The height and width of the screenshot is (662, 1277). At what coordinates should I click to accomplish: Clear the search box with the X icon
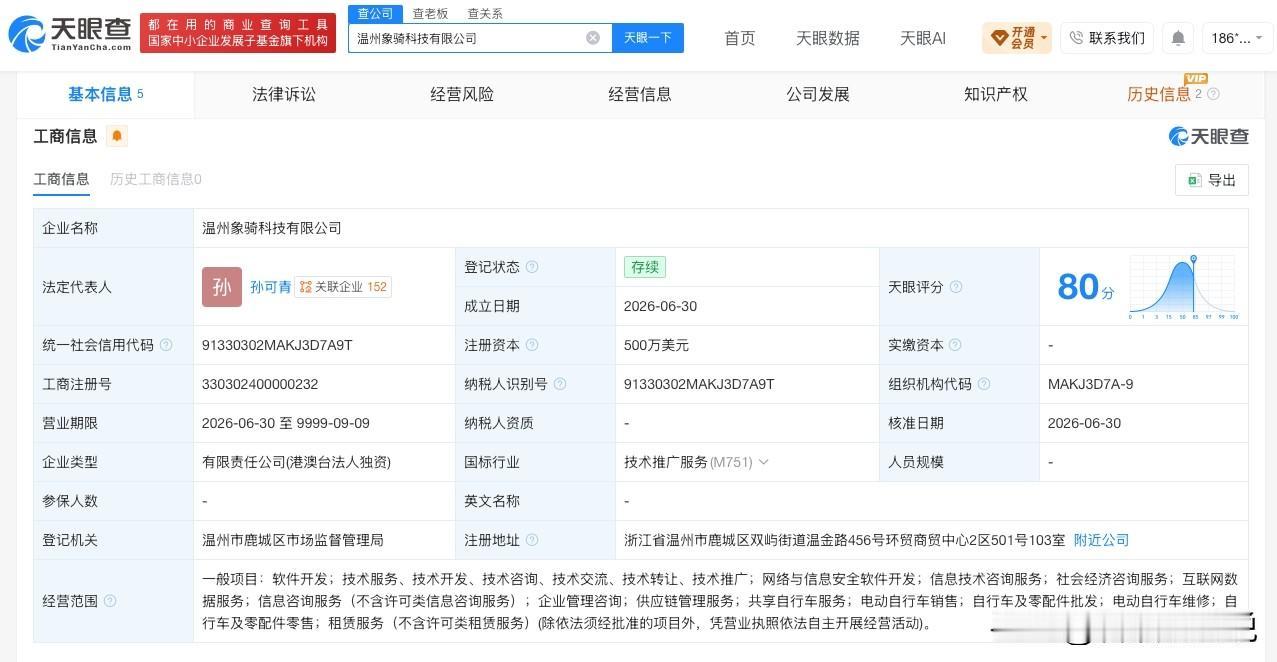[593, 38]
